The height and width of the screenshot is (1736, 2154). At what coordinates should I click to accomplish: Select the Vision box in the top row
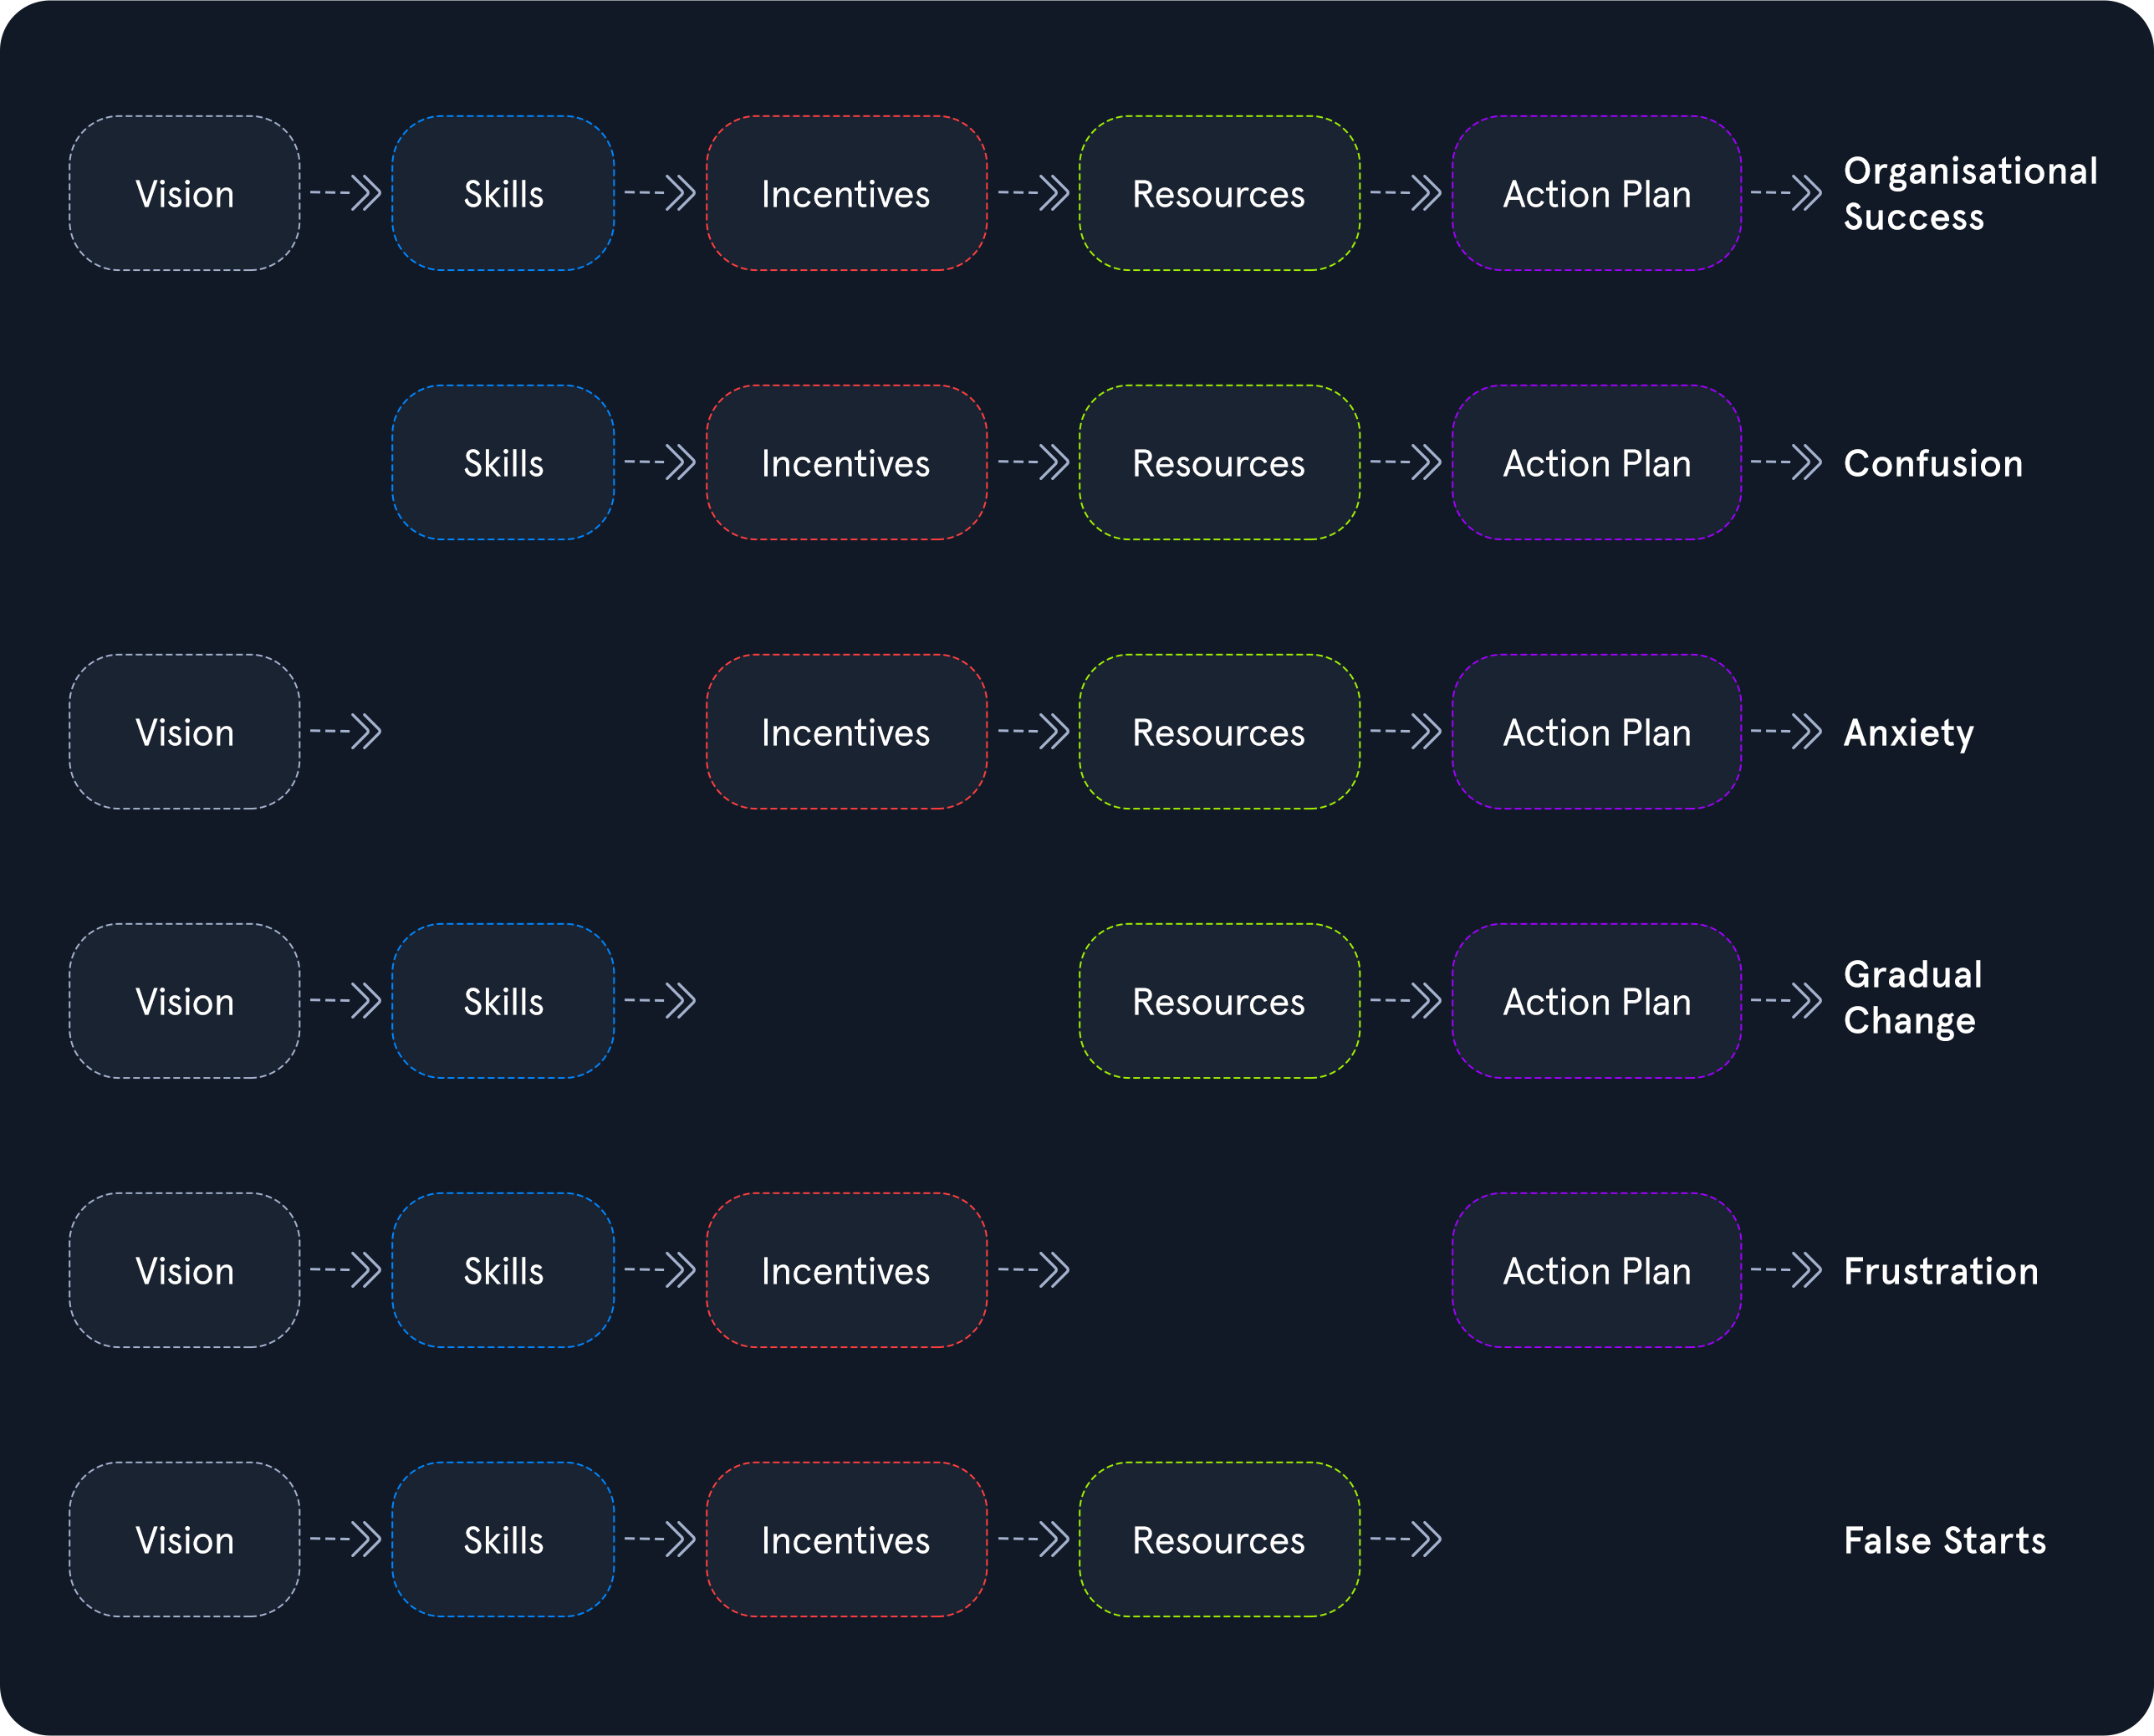pyautogui.click(x=185, y=193)
